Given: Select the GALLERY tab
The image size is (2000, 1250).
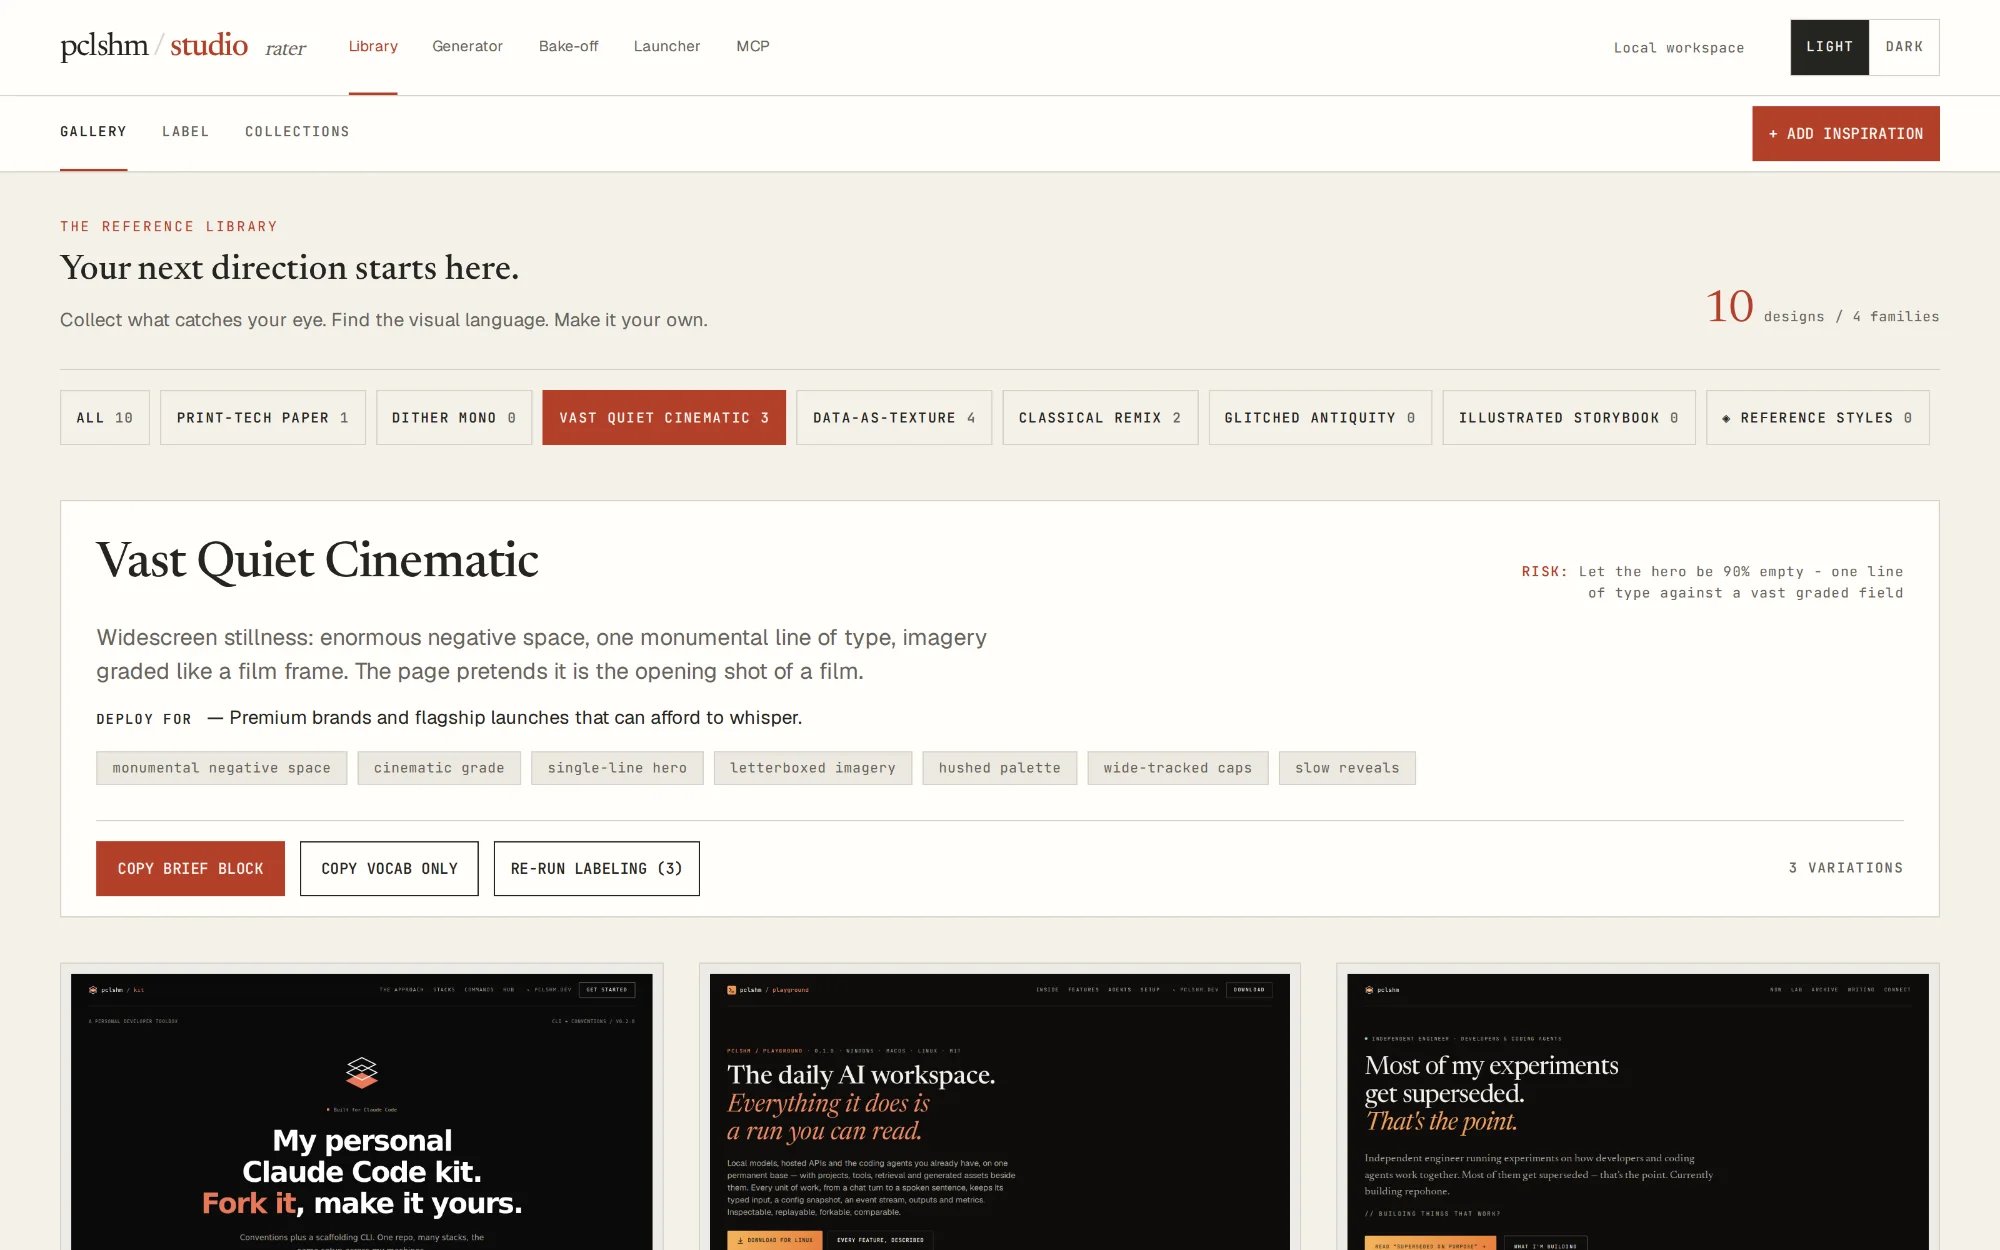Looking at the screenshot, I should pos(93,132).
